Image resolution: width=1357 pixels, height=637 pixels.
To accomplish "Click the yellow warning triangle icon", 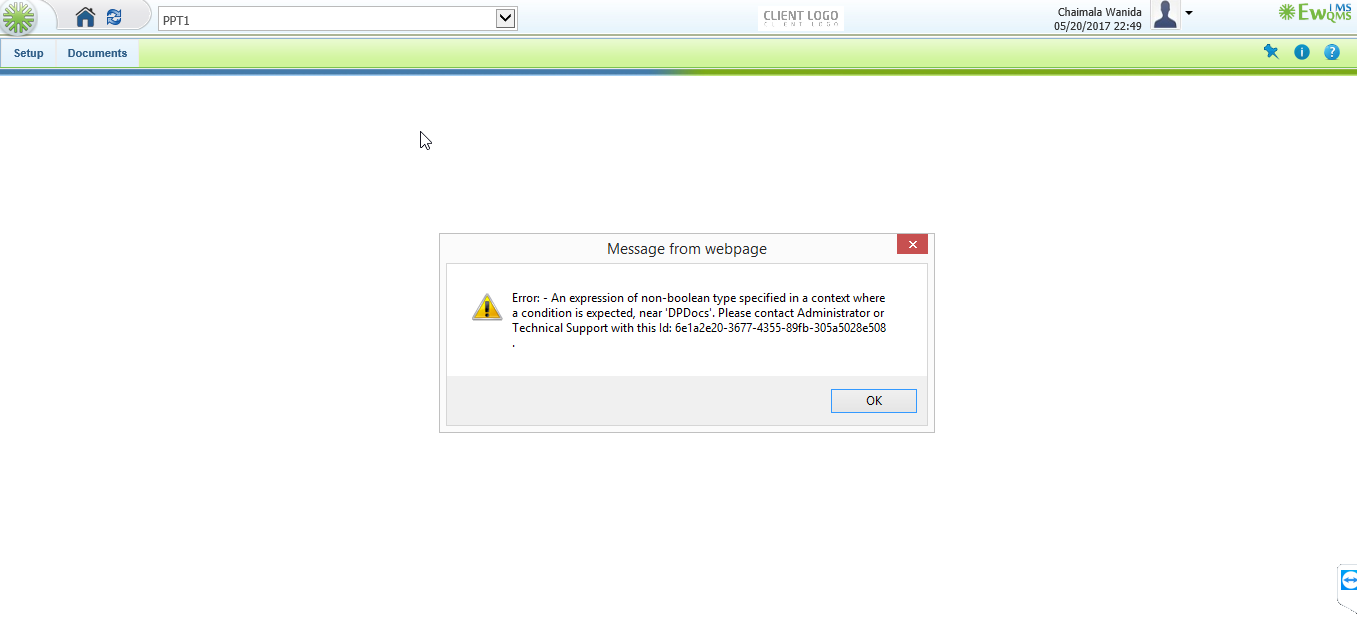I will (x=487, y=307).
